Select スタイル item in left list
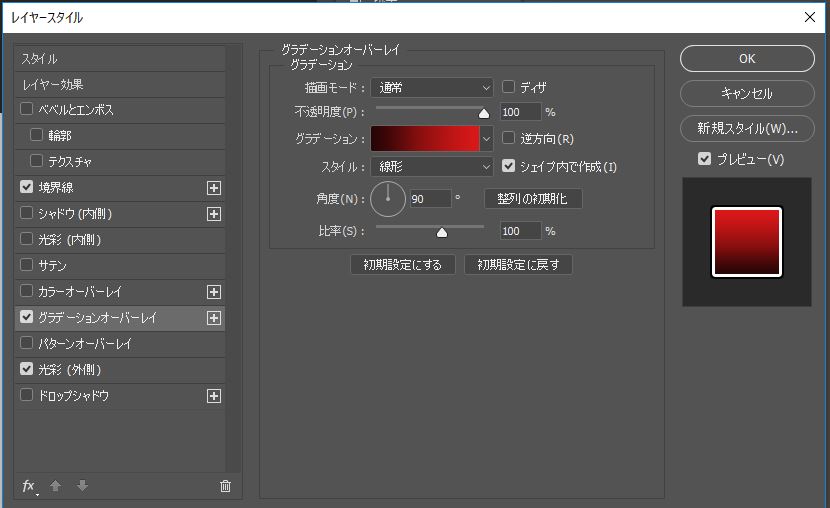830x508 pixels. (120, 59)
